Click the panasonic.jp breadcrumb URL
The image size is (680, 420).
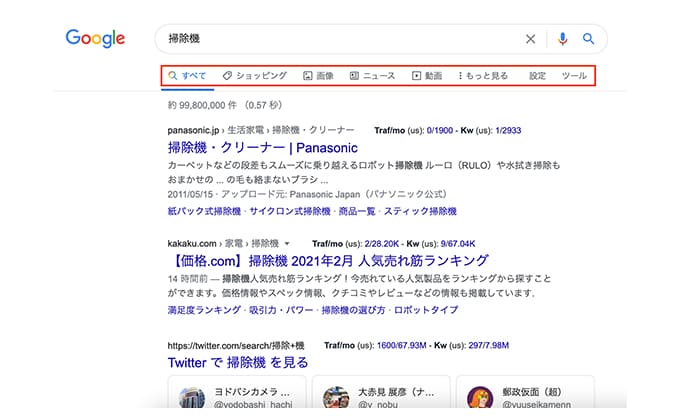tap(261, 130)
